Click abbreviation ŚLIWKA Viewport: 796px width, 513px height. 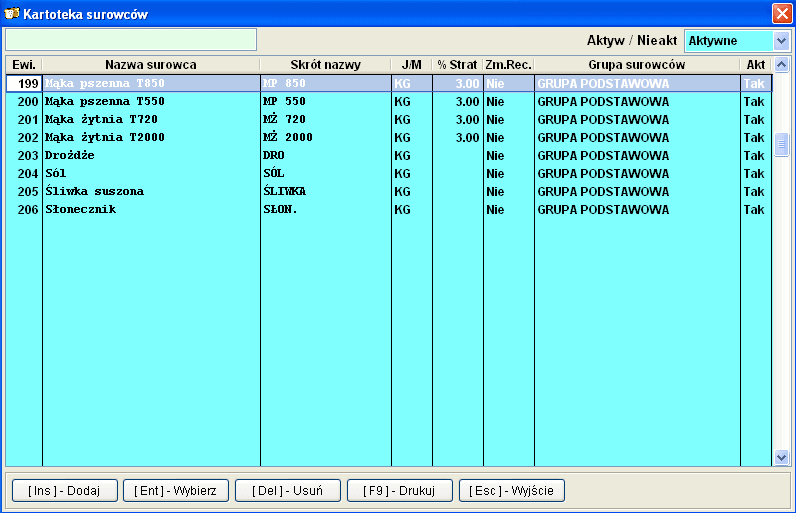(x=284, y=191)
